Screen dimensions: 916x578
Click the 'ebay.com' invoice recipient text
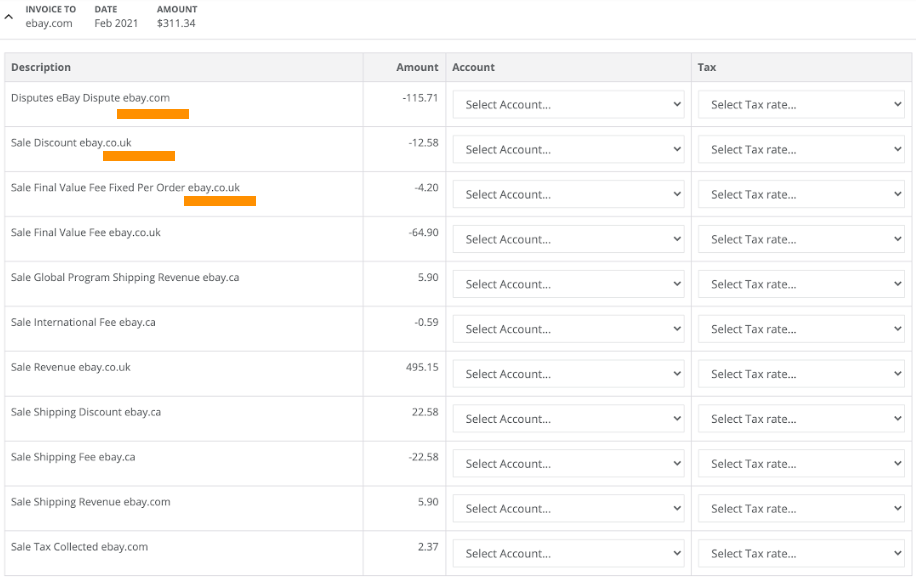point(49,23)
